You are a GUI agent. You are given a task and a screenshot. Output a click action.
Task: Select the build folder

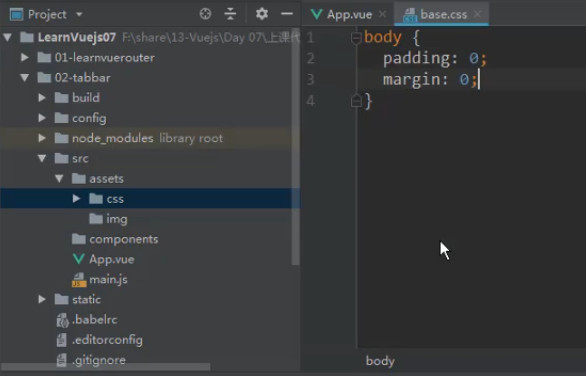click(x=86, y=98)
